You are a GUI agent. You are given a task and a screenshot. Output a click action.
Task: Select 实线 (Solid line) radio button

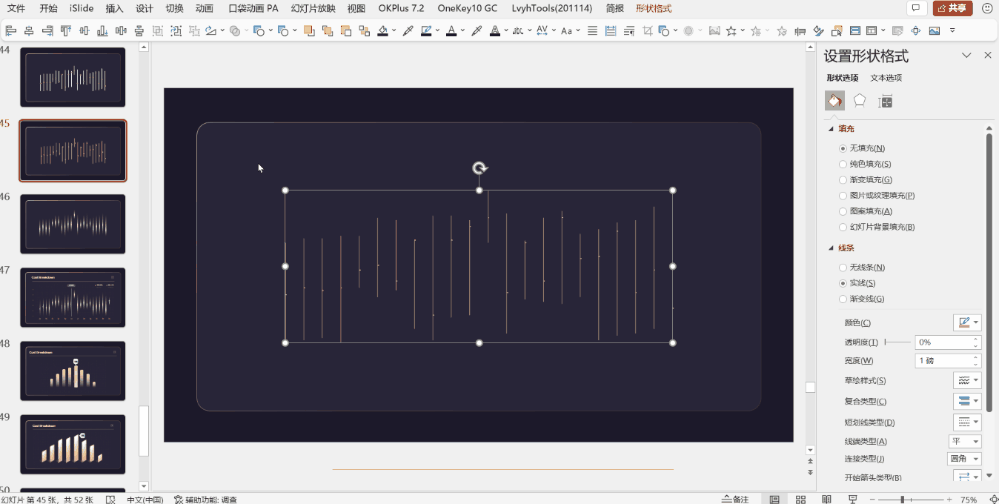[843, 283]
